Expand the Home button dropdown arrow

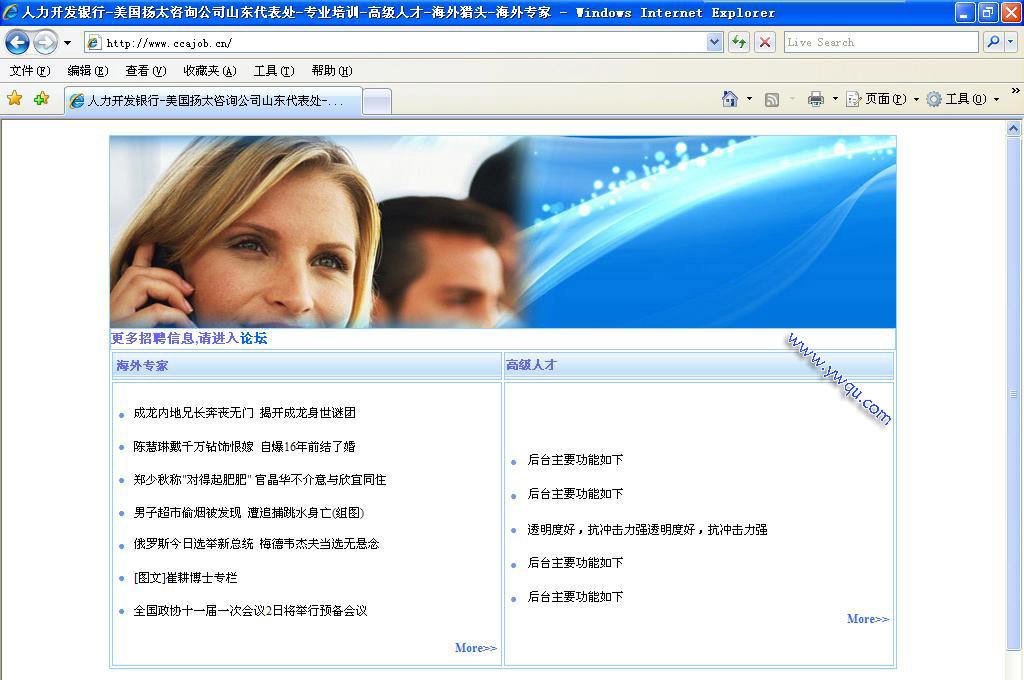[749, 99]
